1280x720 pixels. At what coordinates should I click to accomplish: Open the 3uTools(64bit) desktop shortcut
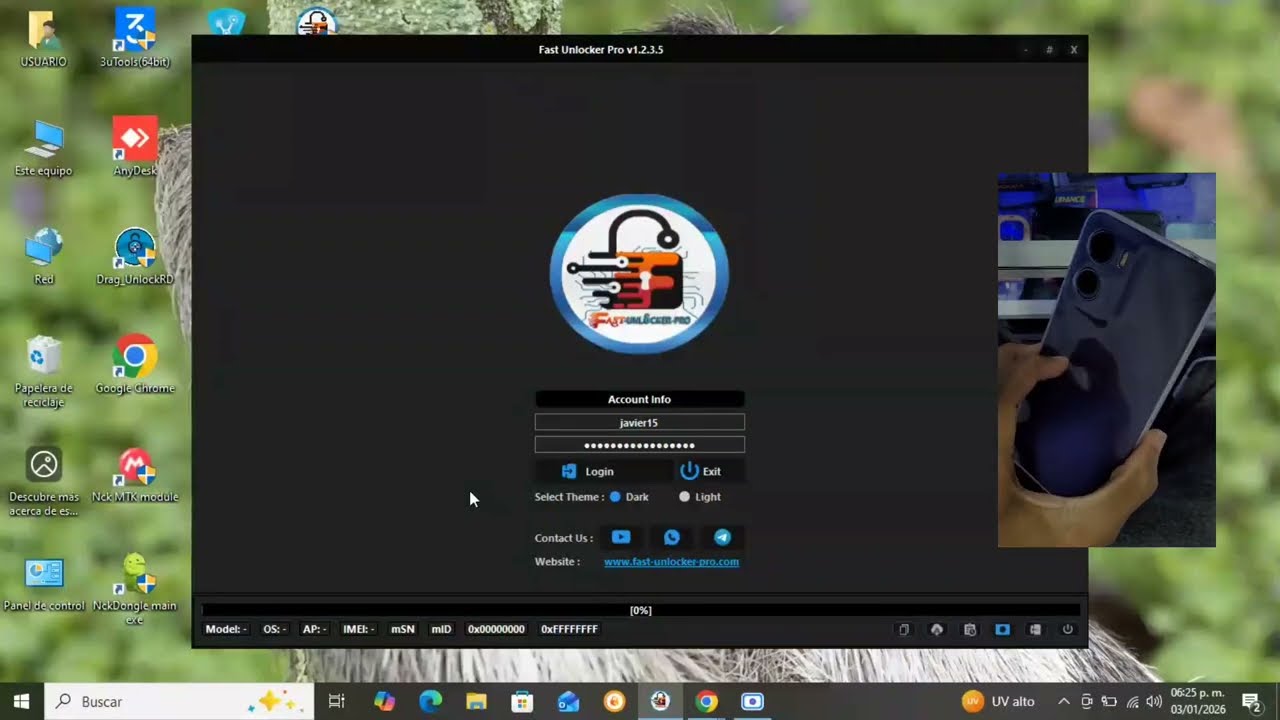click(135, 38)
